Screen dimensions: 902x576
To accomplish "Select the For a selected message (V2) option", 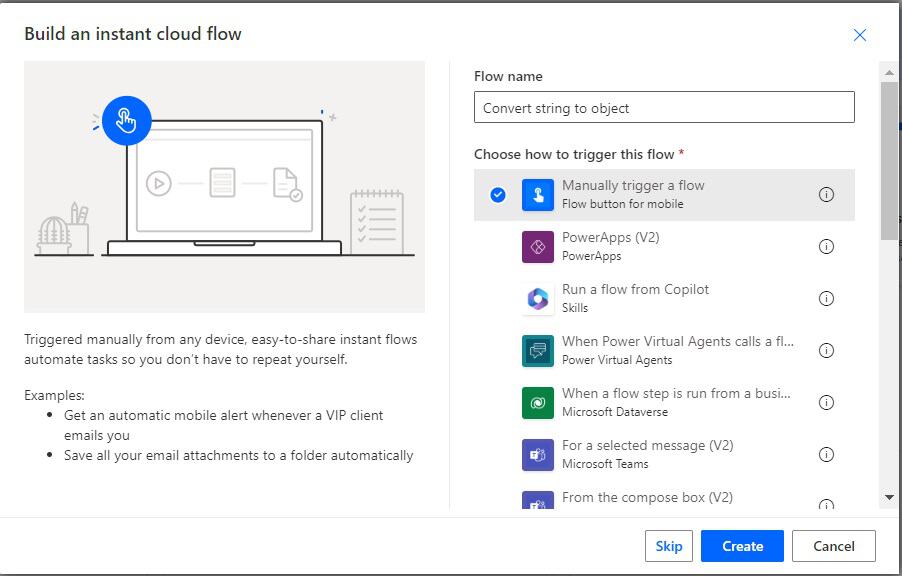I will [x=664, y=455].
